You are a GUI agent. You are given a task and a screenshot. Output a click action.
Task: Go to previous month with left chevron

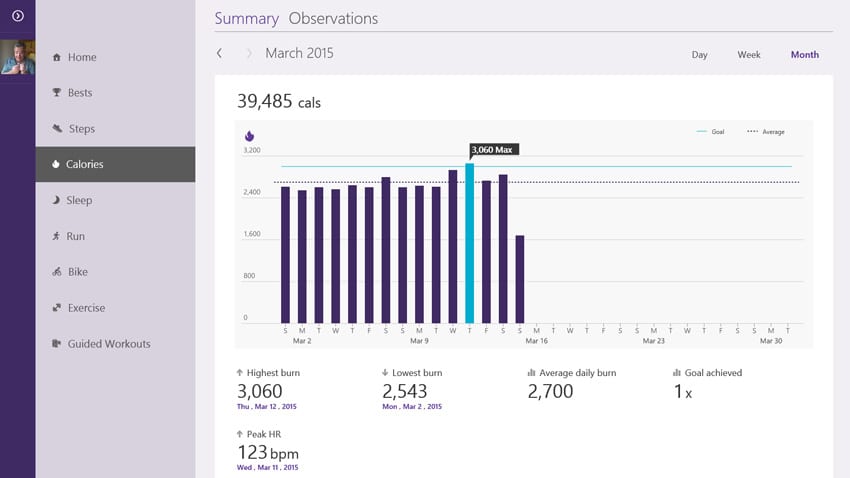pyautogui.click(x=219, y=53)
